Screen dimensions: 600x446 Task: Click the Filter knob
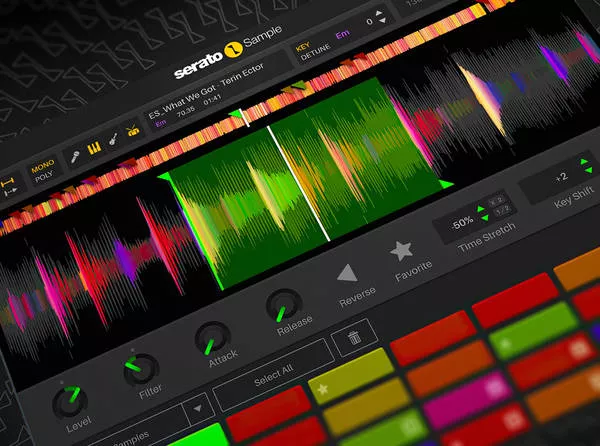tap(139, 369)
